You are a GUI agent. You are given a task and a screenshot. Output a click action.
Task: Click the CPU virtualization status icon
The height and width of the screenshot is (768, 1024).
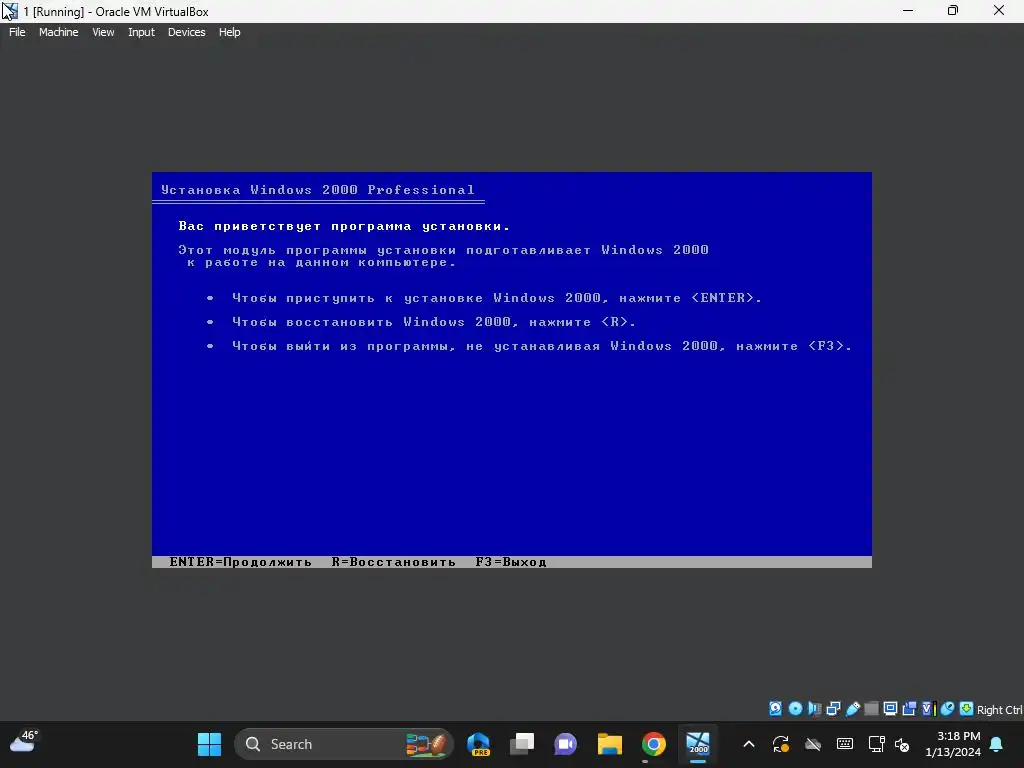(x=929, y=709)
